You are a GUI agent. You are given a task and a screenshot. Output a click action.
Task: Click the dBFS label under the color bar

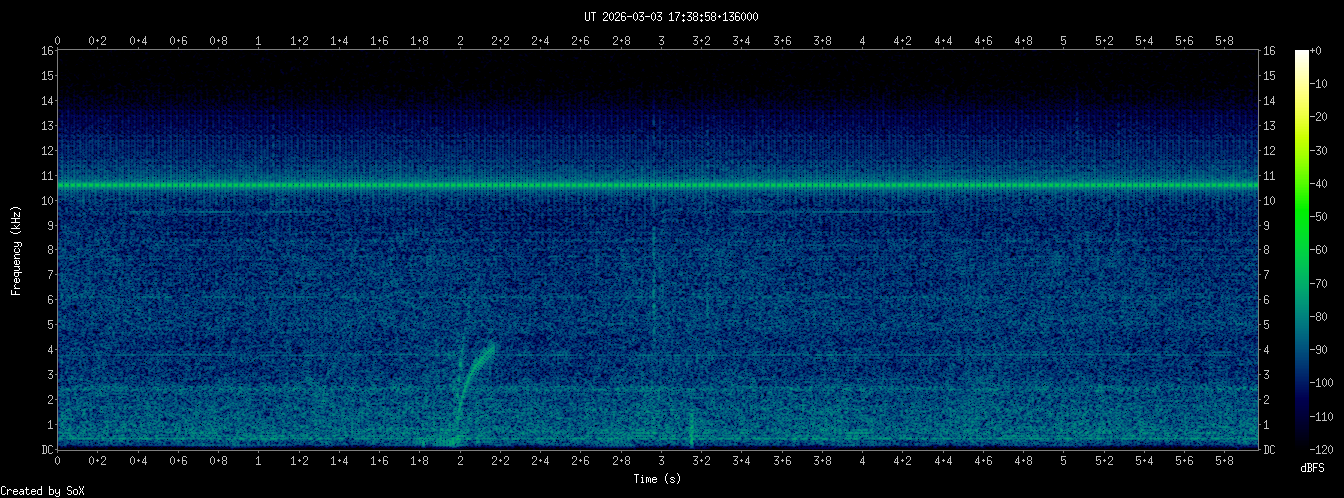tap(1313, 467)
